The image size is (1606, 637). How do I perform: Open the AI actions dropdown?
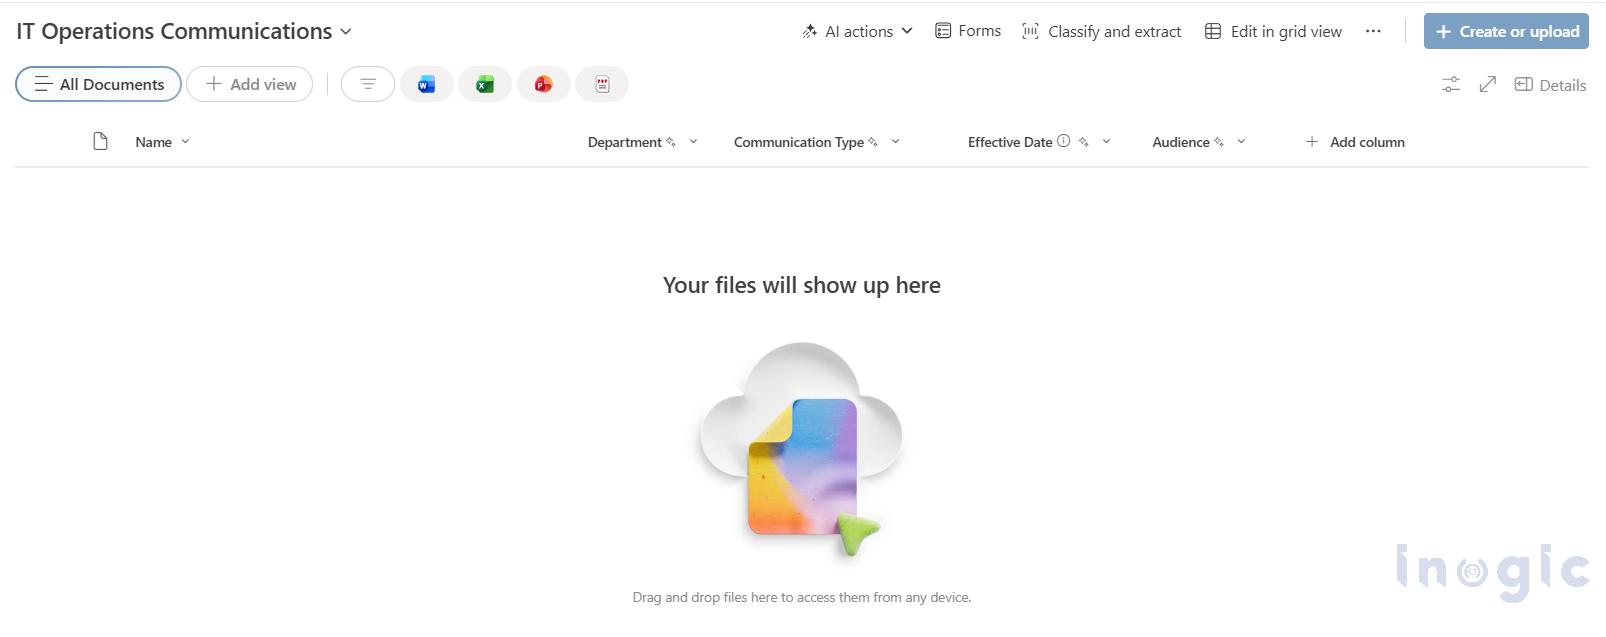coord(857,32)
